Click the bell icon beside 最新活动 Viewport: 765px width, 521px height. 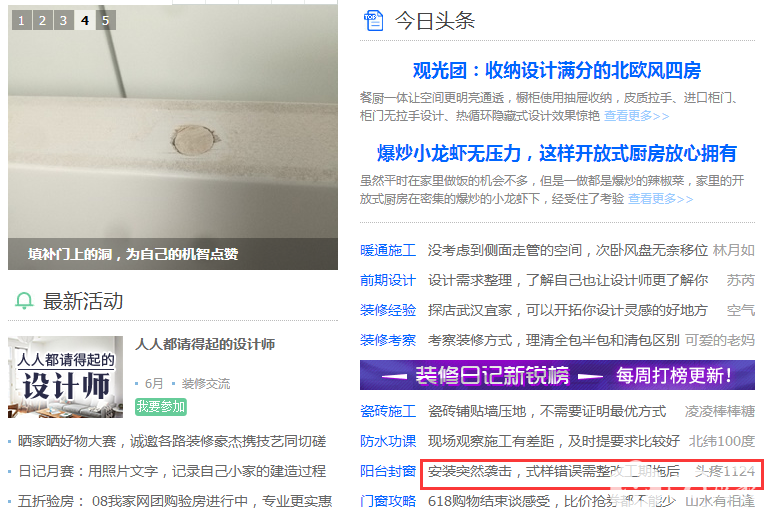coord(24,301)
